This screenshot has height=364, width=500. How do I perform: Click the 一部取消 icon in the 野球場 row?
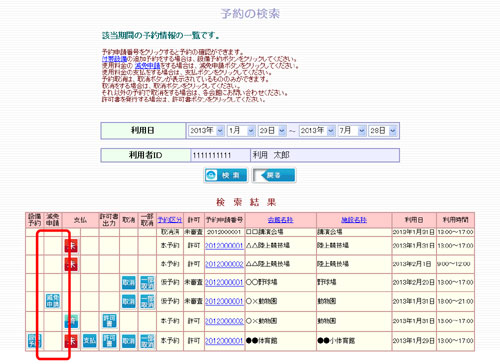tap(147, 283)
